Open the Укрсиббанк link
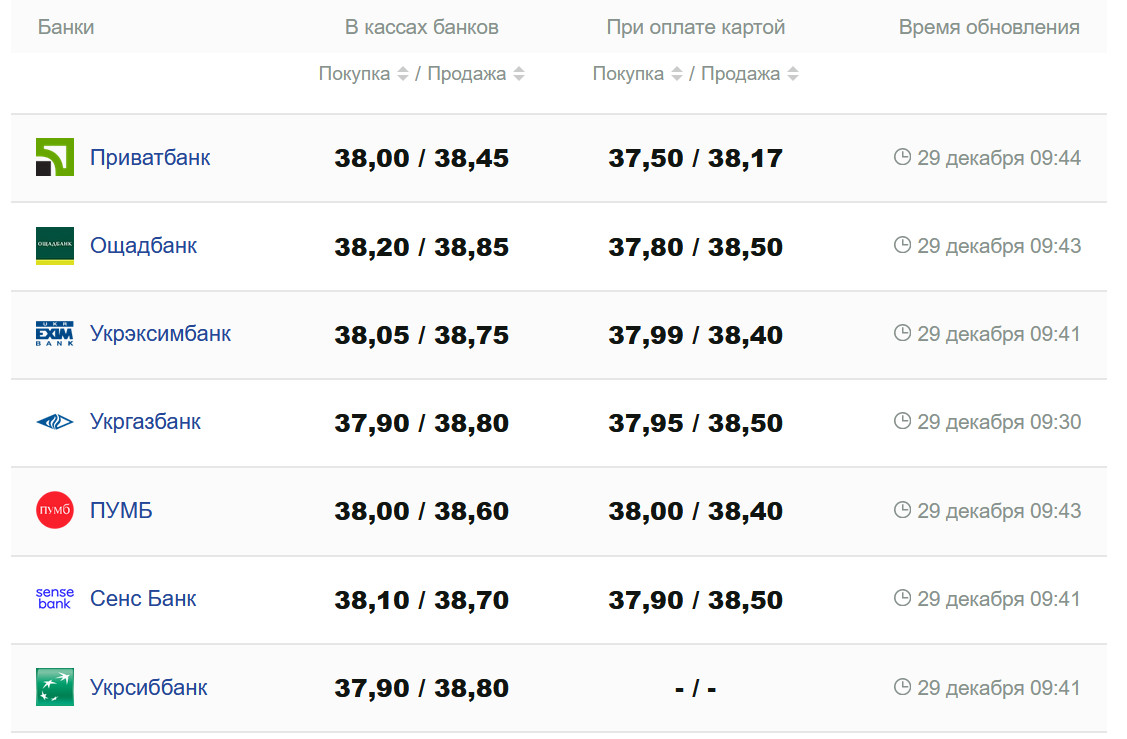 (x=149, y=687)
